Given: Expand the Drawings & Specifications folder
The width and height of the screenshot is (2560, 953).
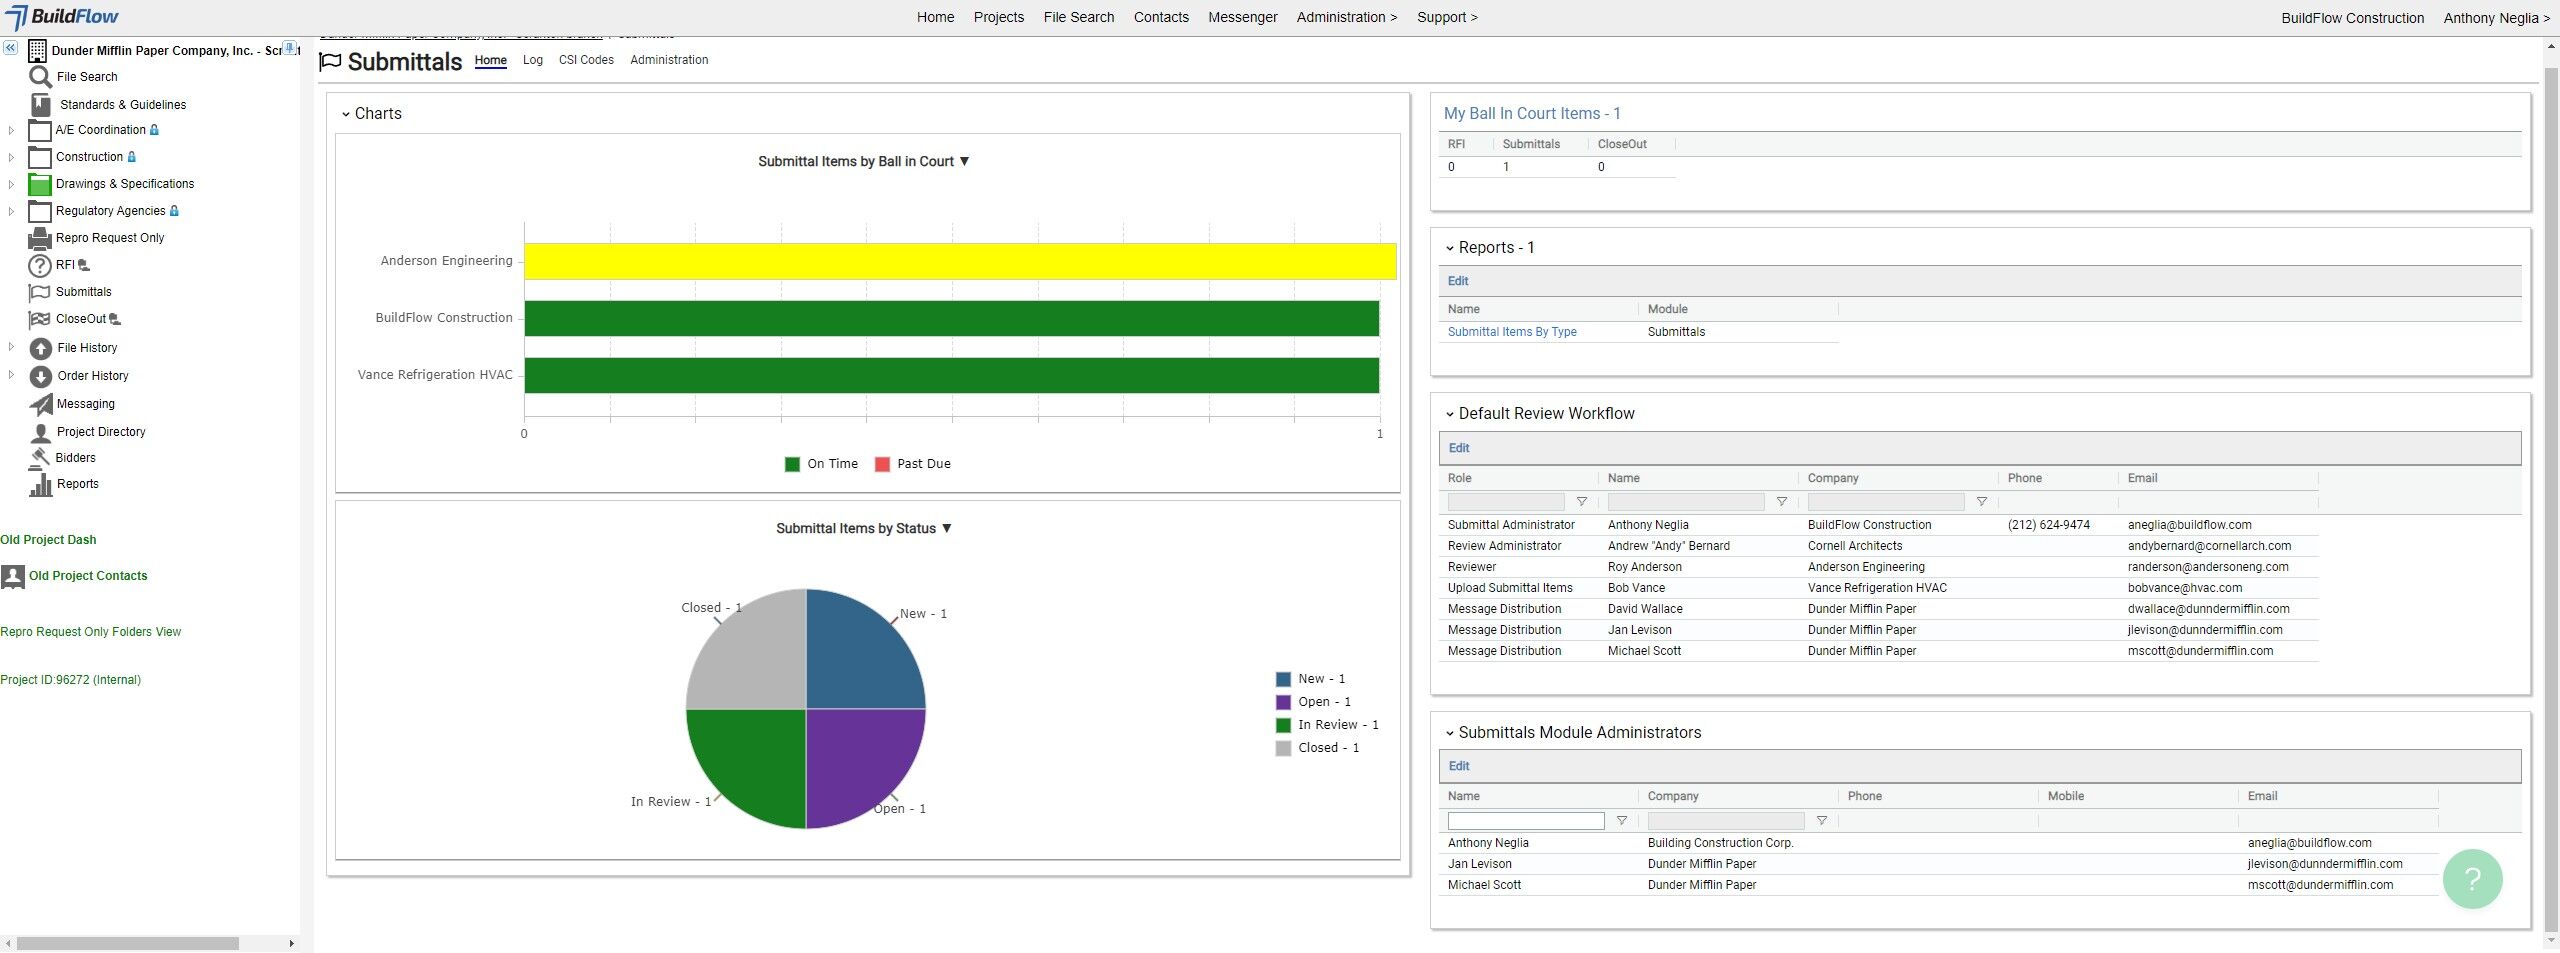Looking at the screenshot, I should point(11,184).
